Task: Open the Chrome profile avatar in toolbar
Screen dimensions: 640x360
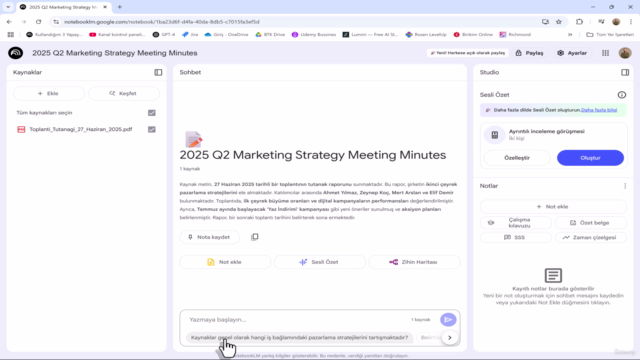Action: (x=616, y=22)
